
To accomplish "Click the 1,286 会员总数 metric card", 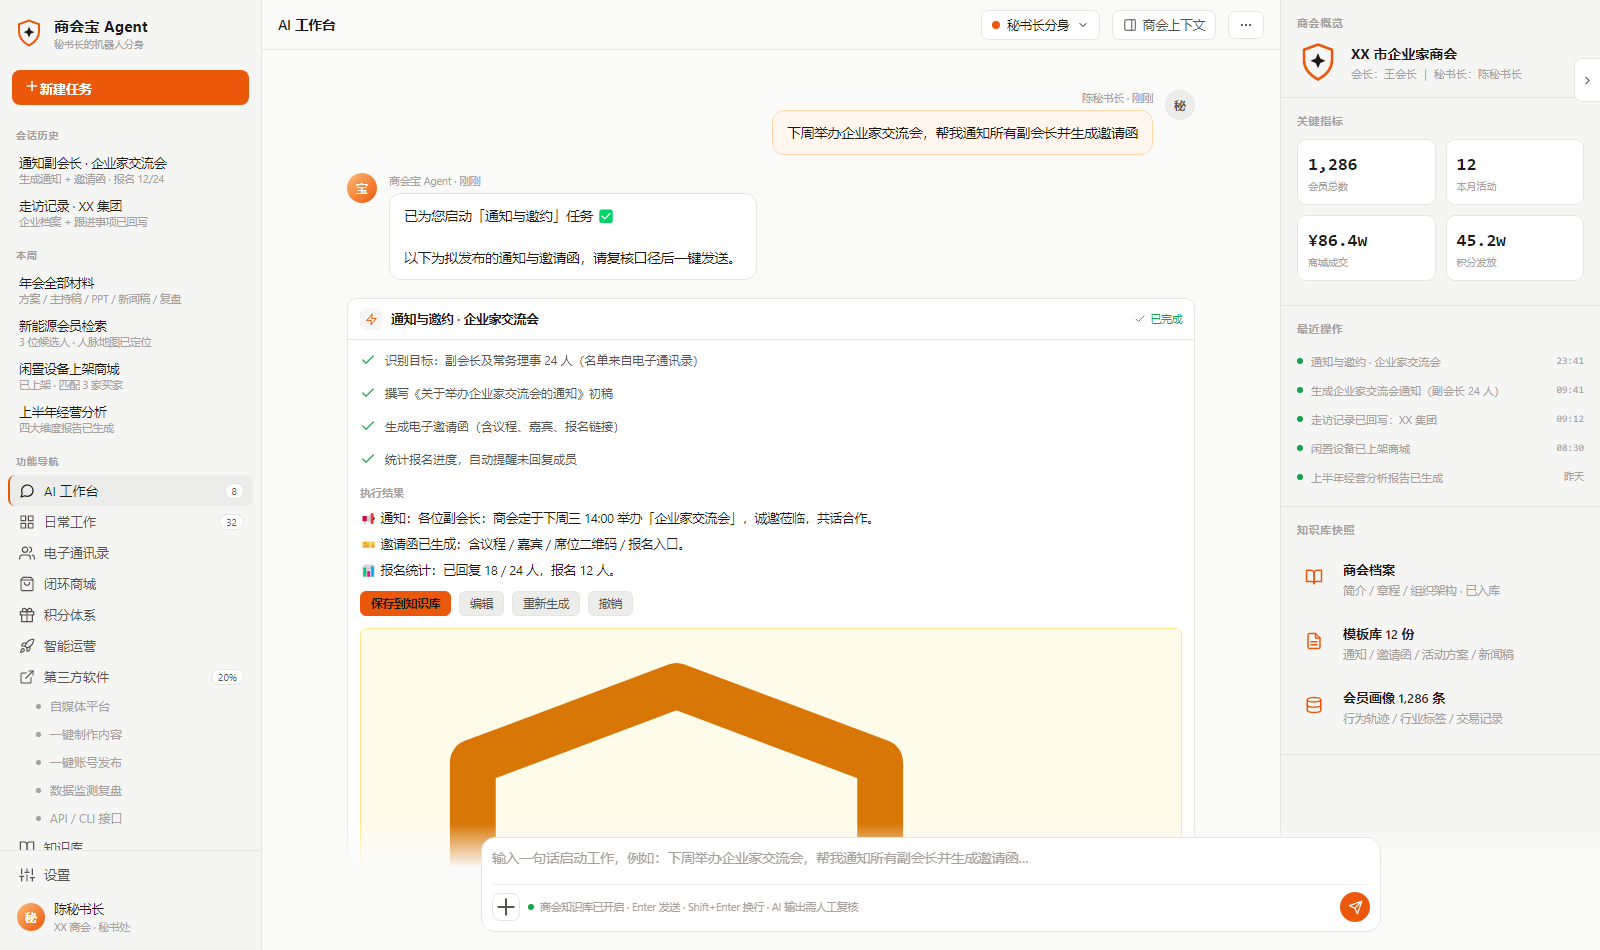I will [x=1366, y=172].
